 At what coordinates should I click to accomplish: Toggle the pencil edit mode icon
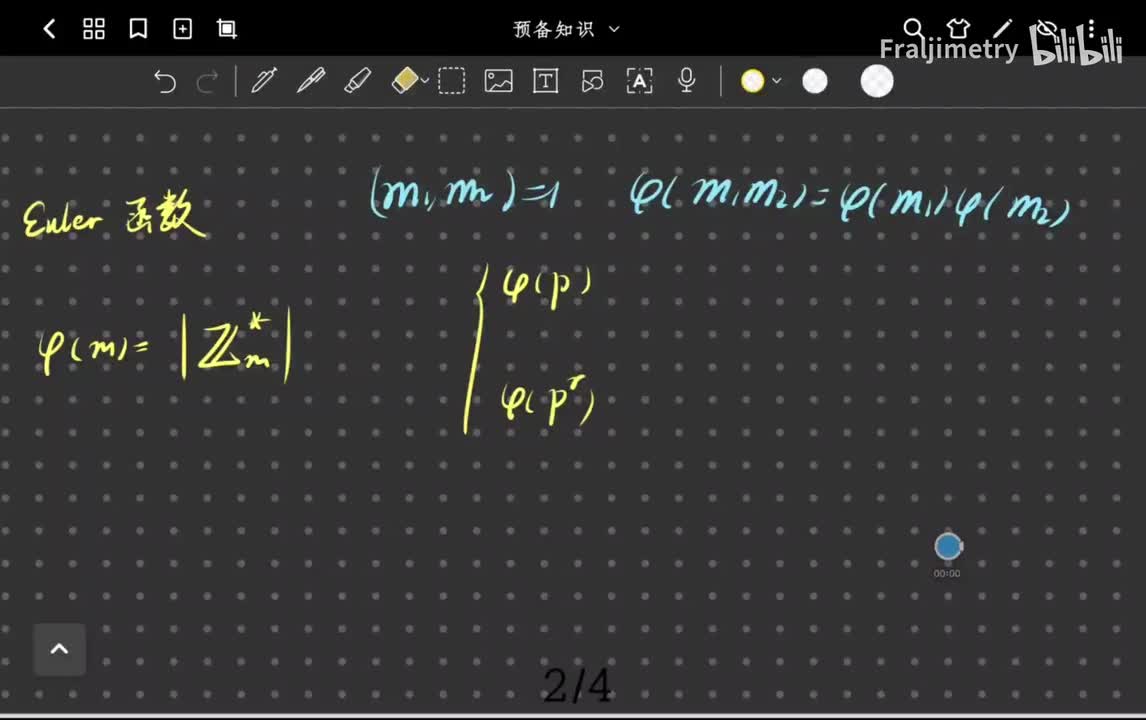point(1003,29)
